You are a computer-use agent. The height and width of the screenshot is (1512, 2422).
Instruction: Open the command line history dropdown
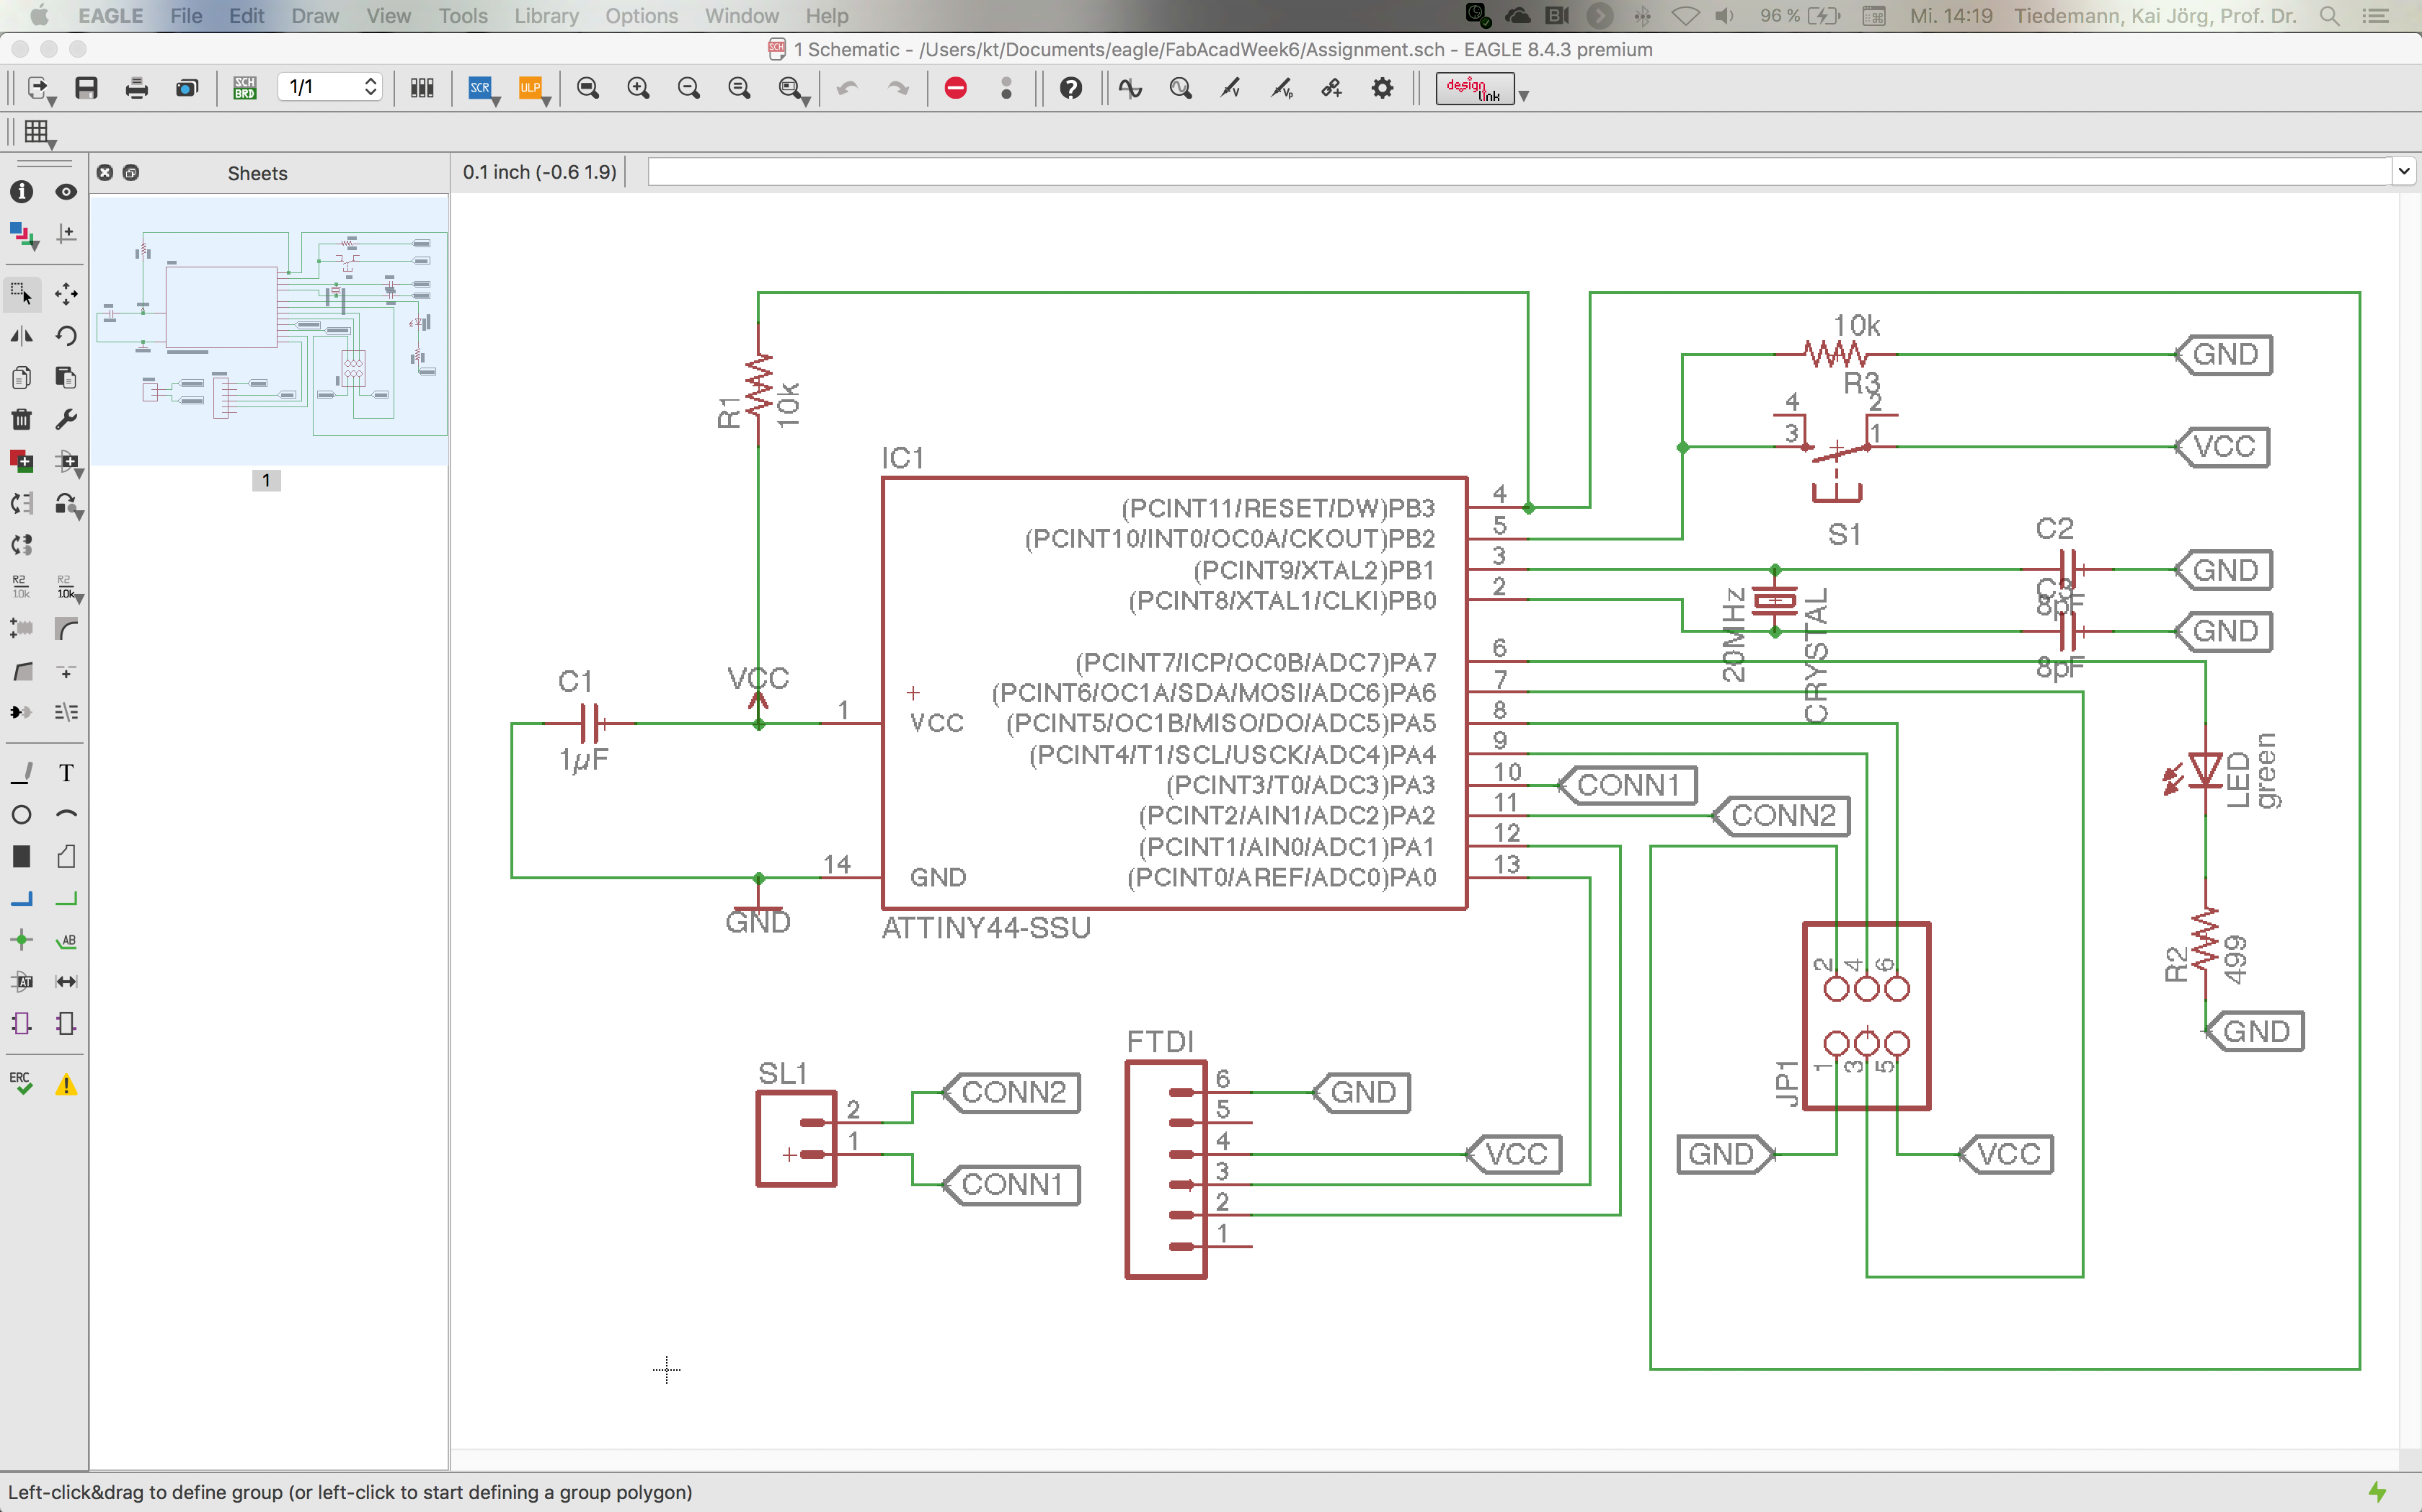coord(2404,172)
